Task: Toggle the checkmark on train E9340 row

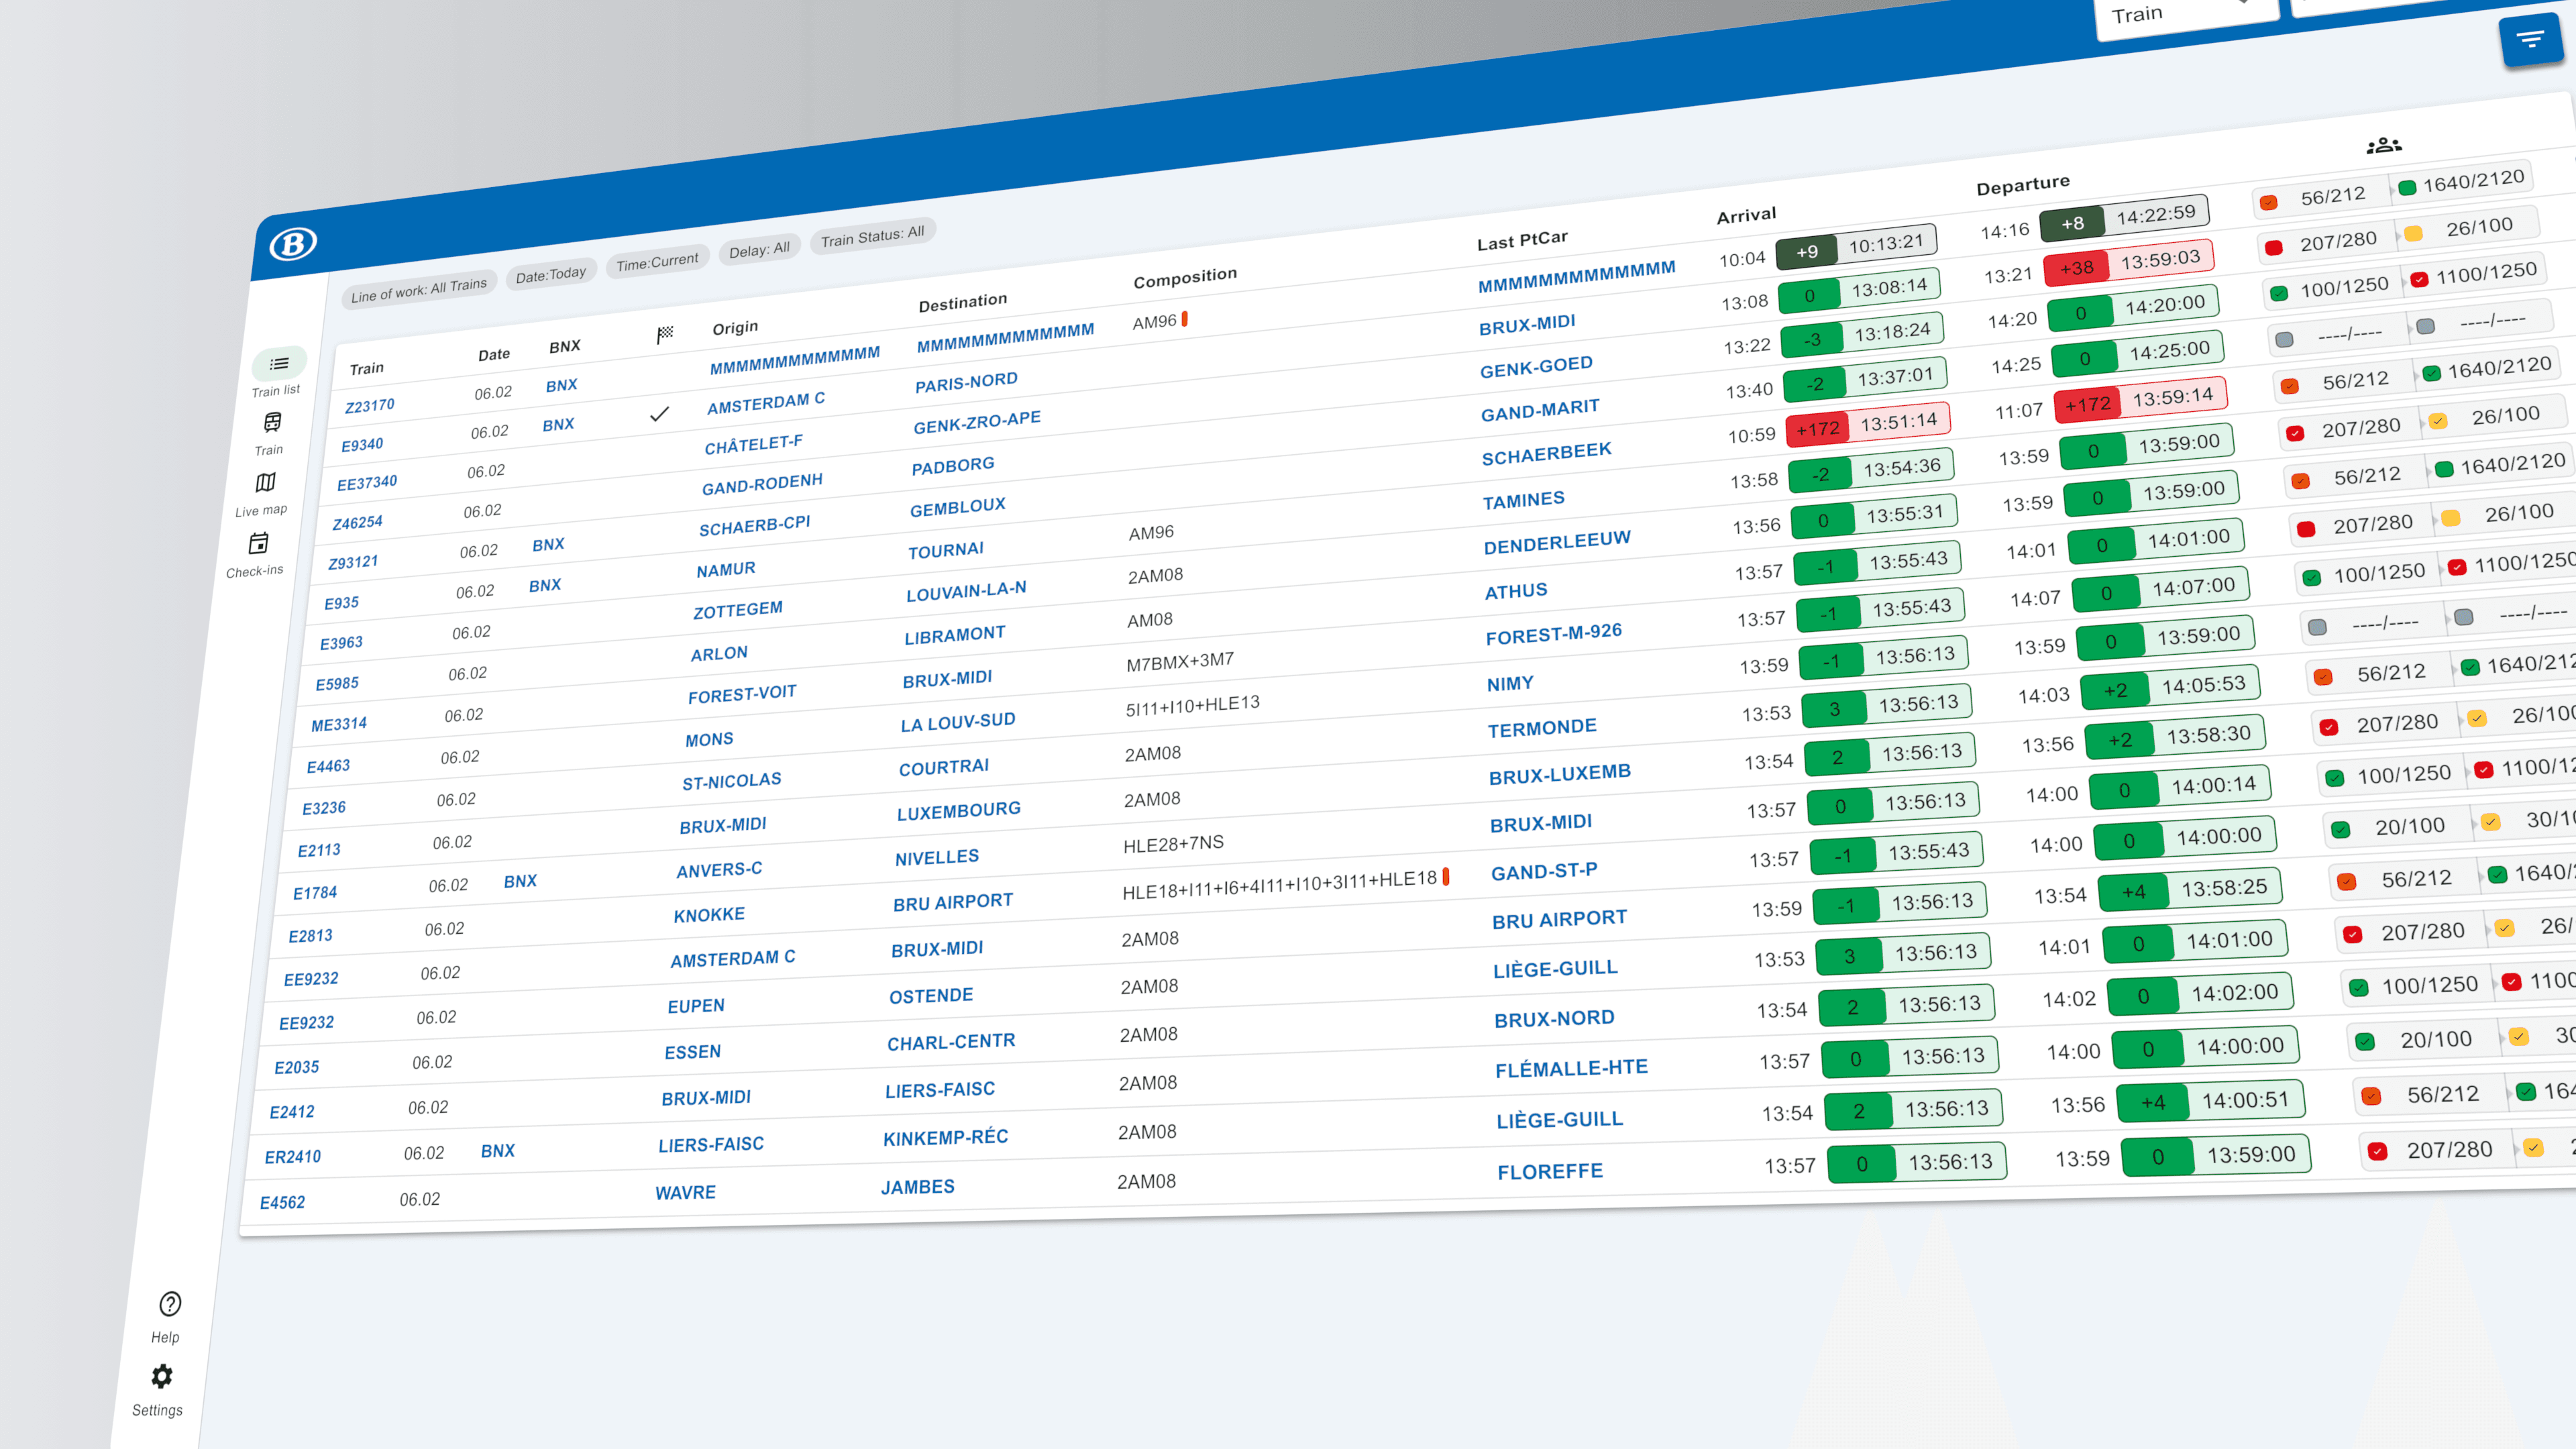Action: tap(659, 414)
